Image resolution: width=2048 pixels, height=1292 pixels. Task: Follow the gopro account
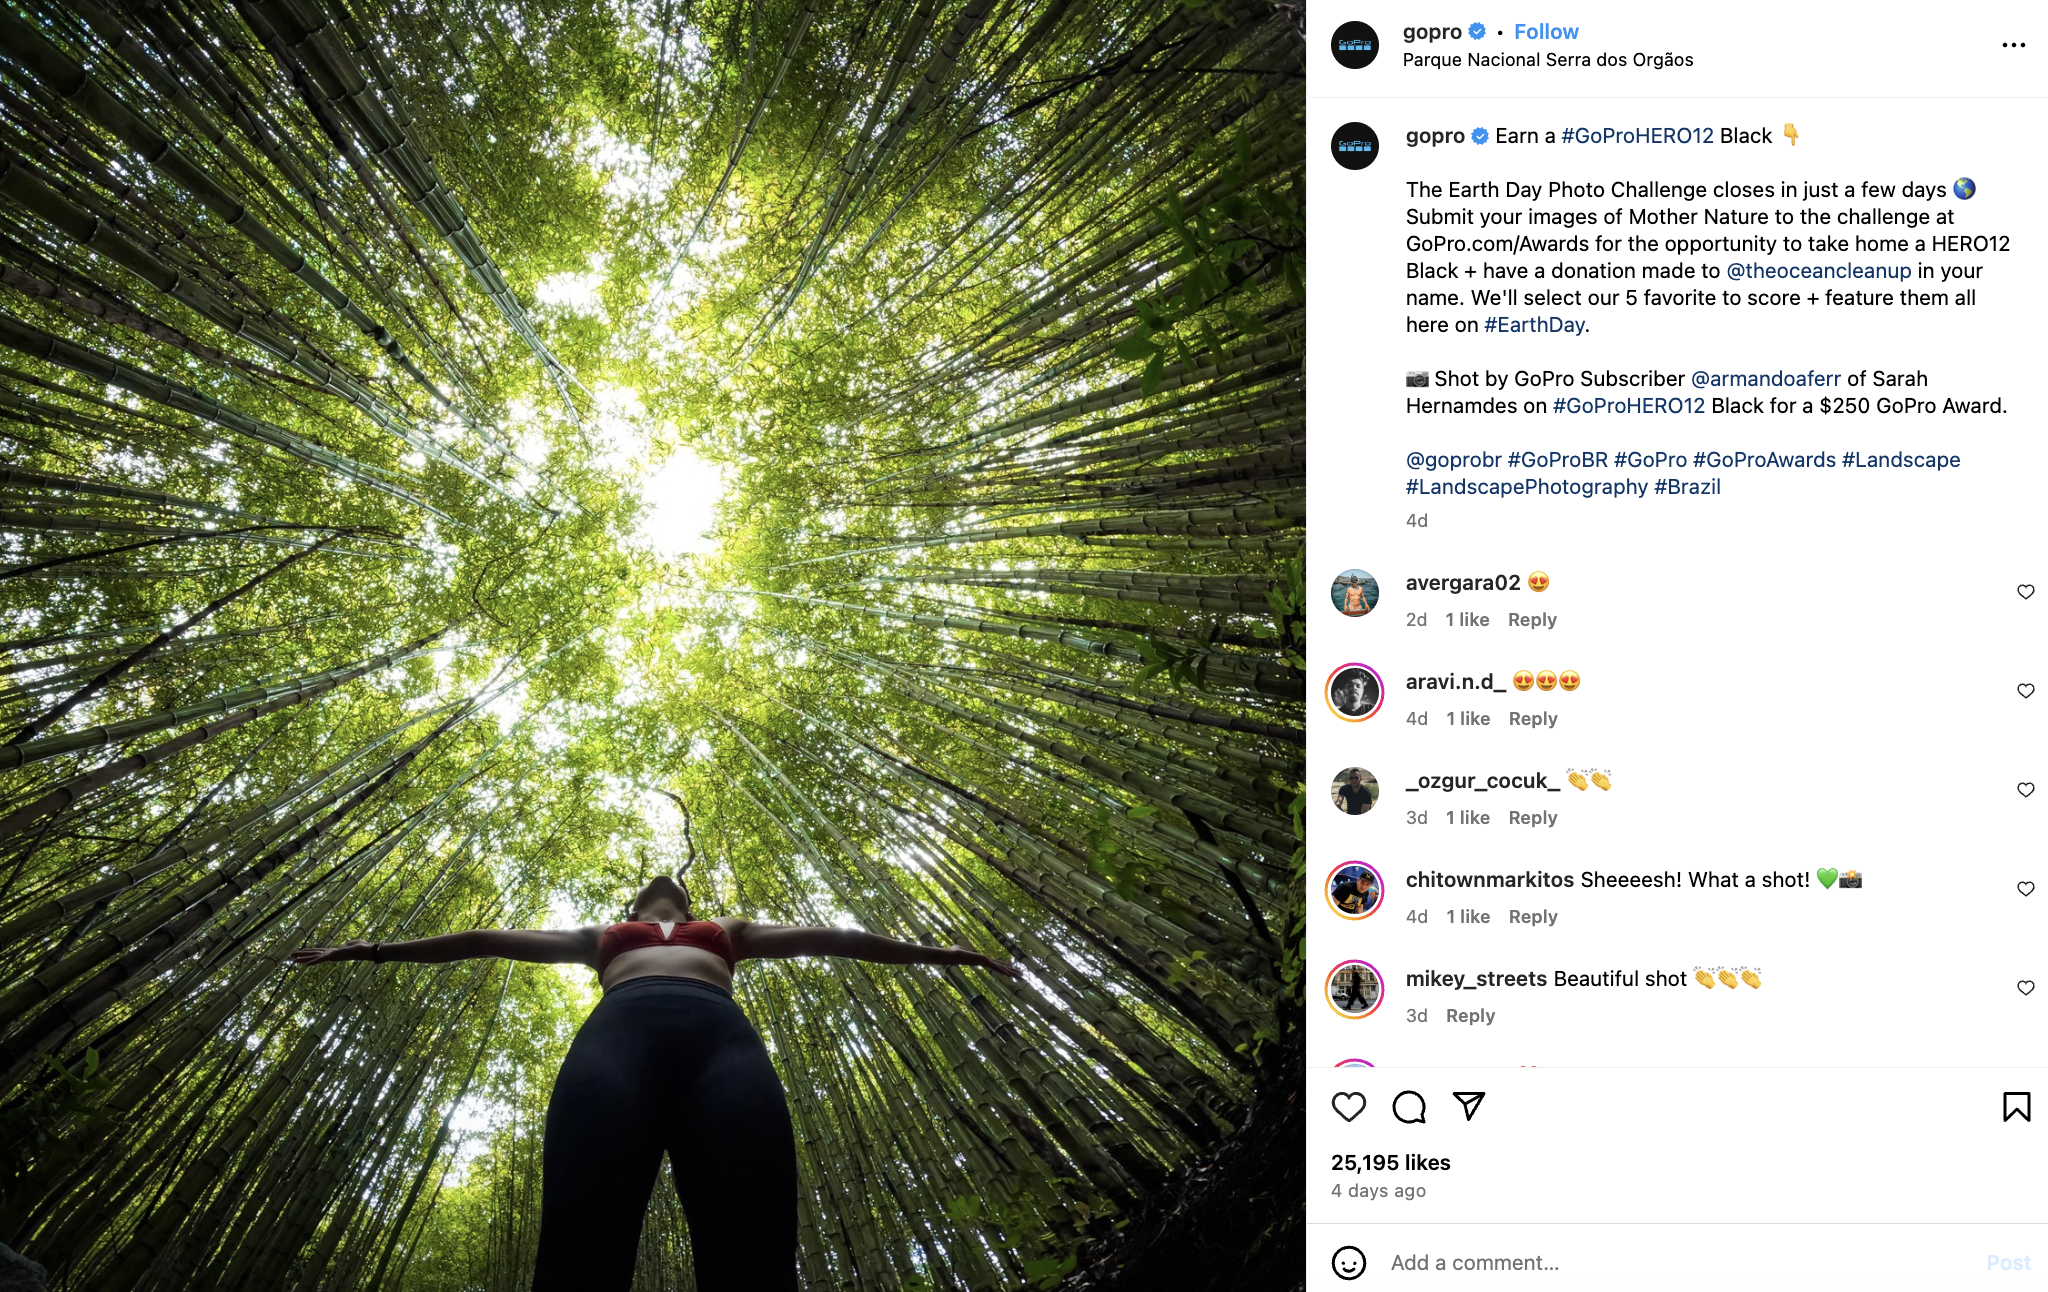pos(1547,31)
